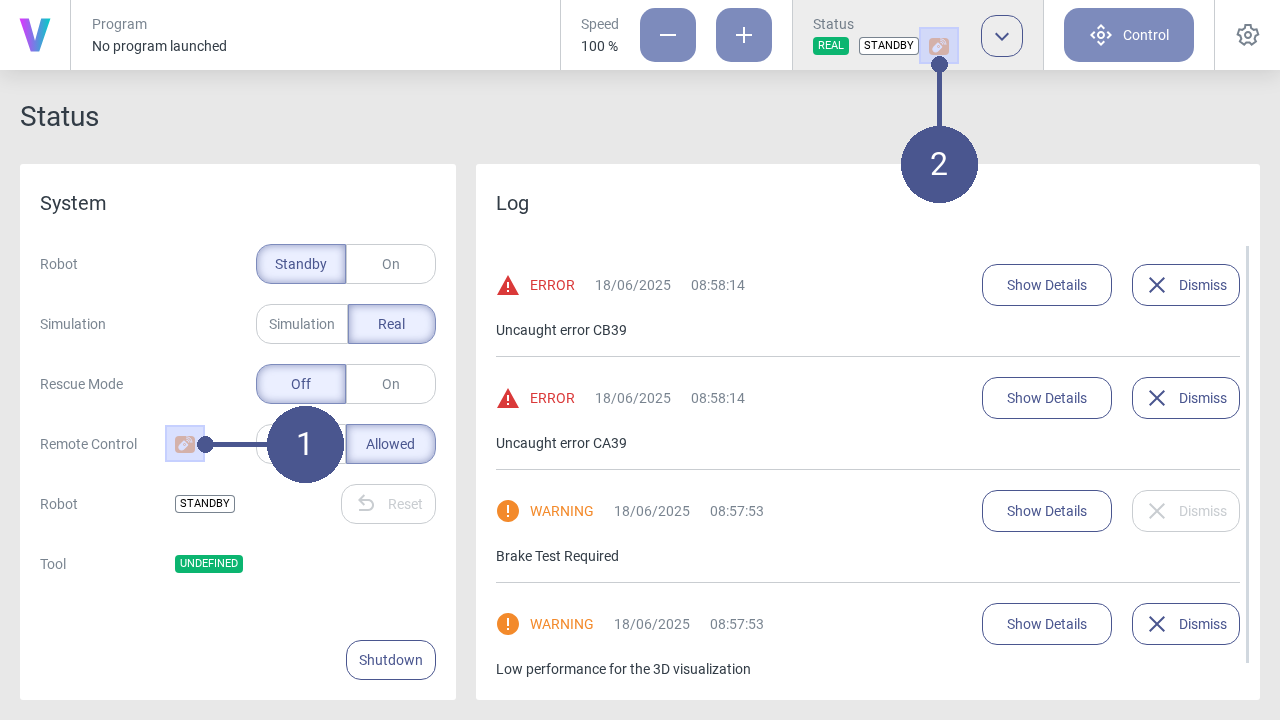
Task: Select Simulation mode
Action: (302, 324)
